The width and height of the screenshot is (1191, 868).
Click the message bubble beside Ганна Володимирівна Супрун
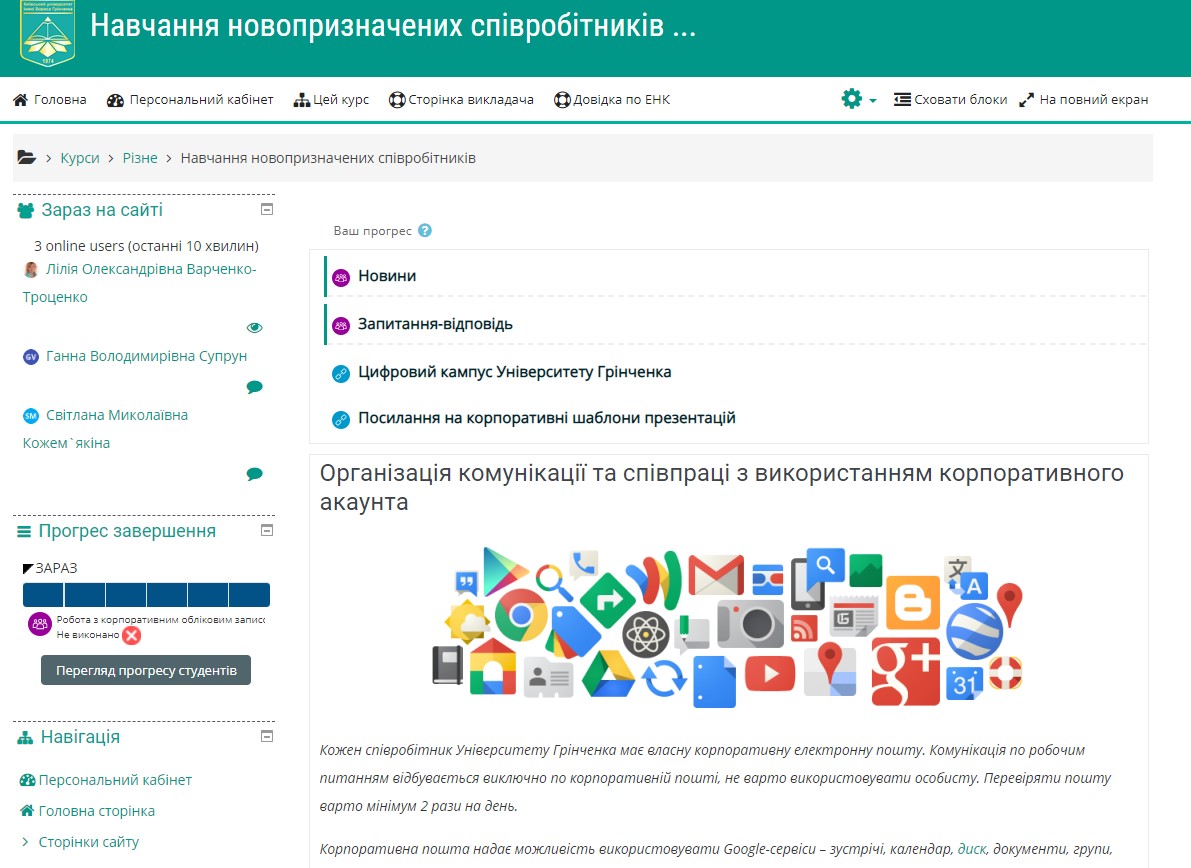pyautogui.click(x=255, y=387)
